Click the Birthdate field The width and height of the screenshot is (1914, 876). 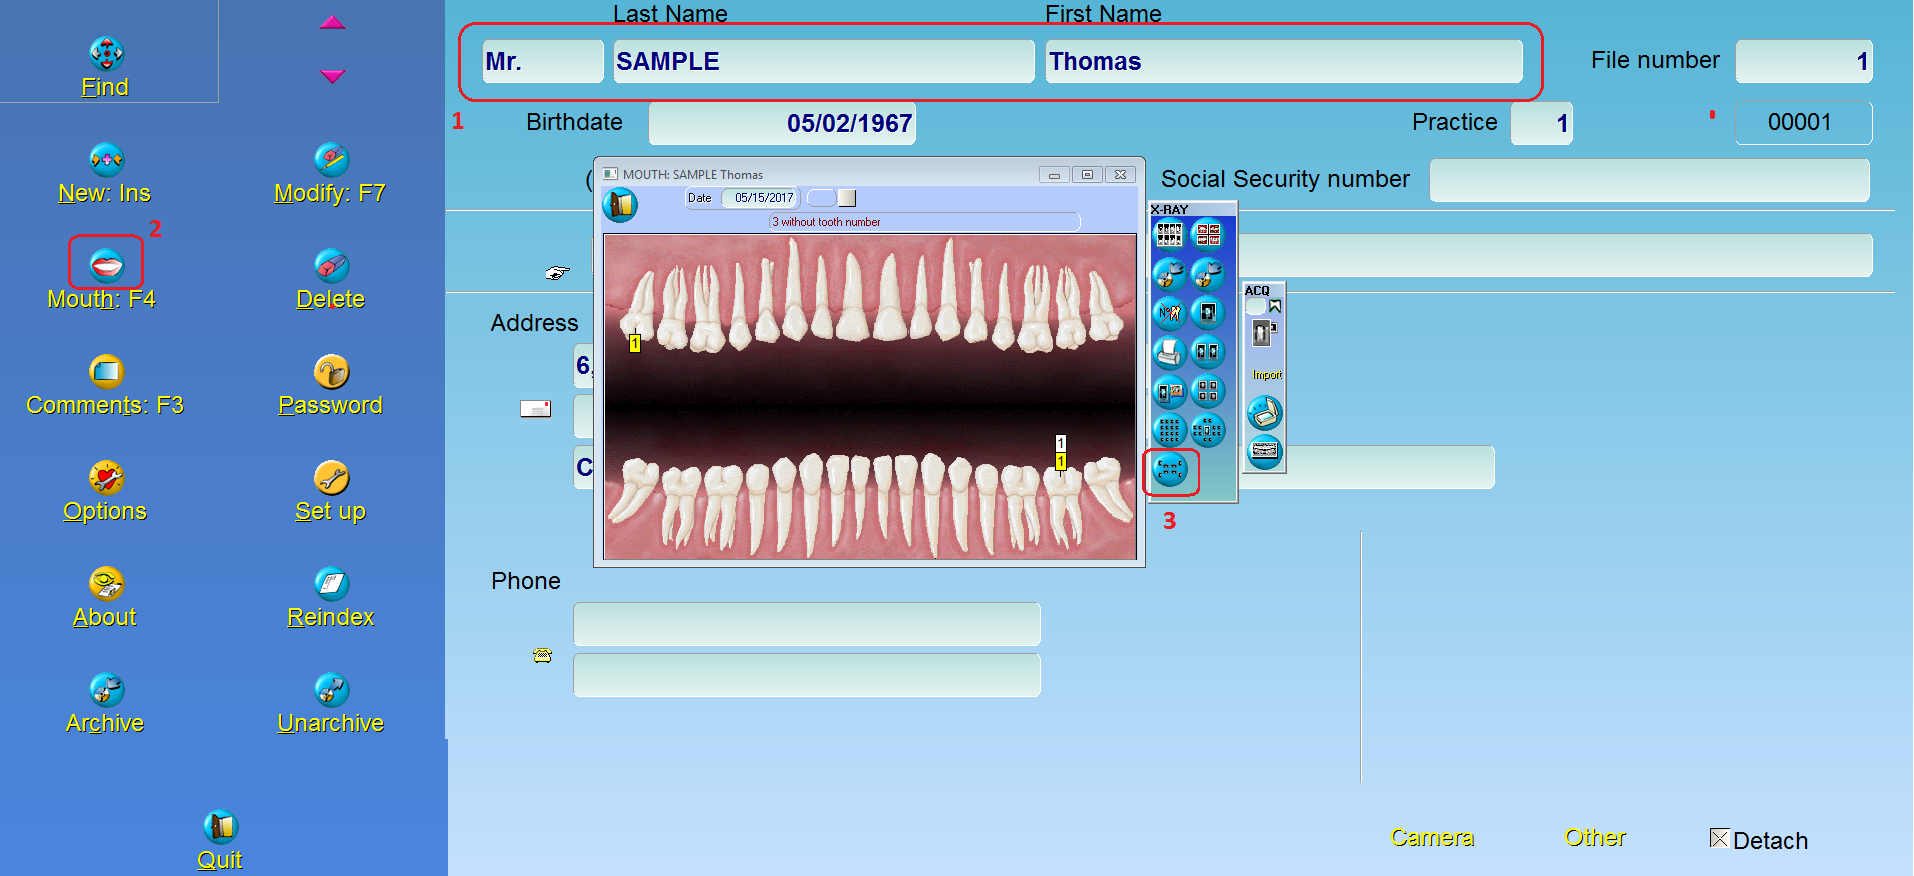(782, 124)
